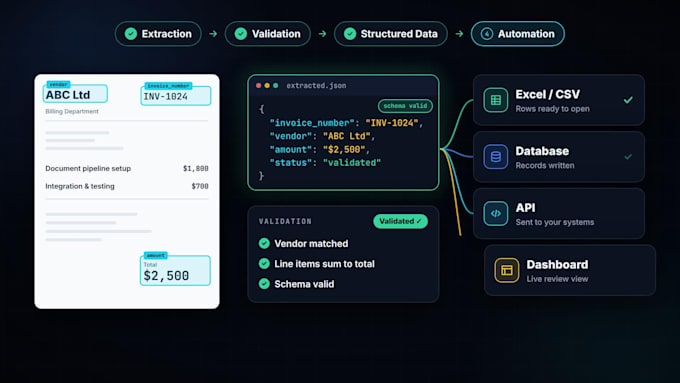Select the INV-1024 invoice number field
680x383 pixels.
pos(176,96)
